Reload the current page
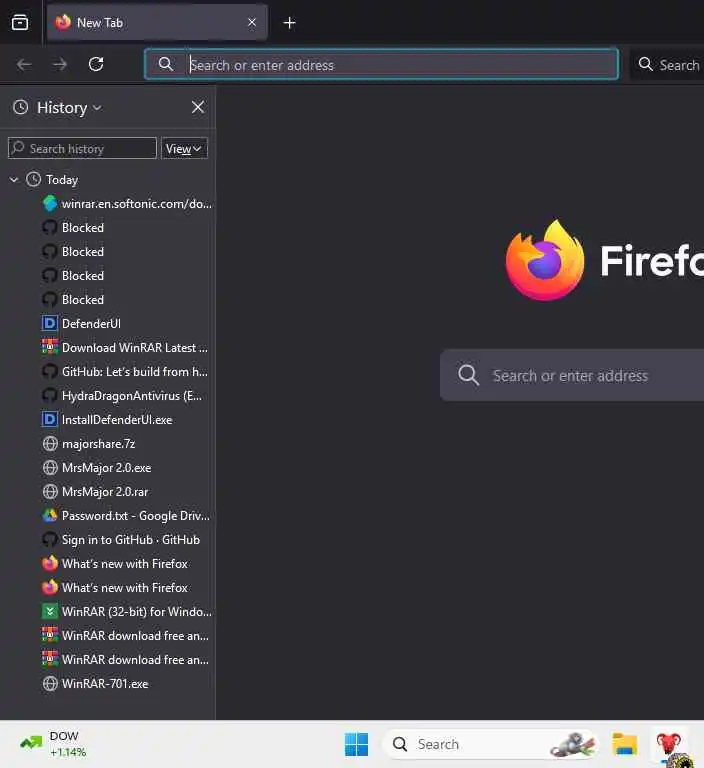Viewport: 704px width, 768px height. [x=96, y=64]
